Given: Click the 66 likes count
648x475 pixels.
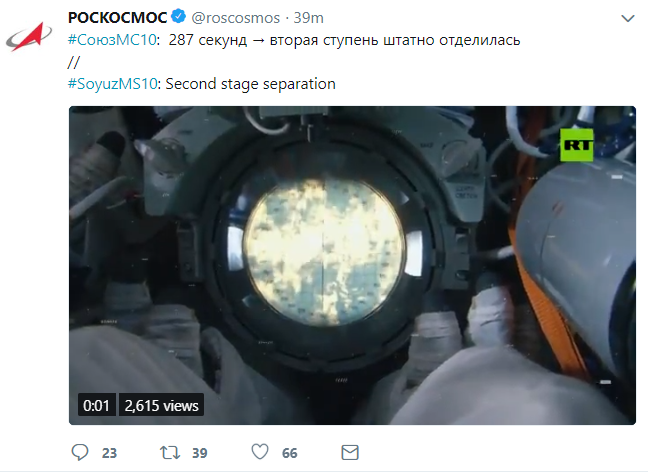Looking at the screenshot, I should (x=290, y=453).
